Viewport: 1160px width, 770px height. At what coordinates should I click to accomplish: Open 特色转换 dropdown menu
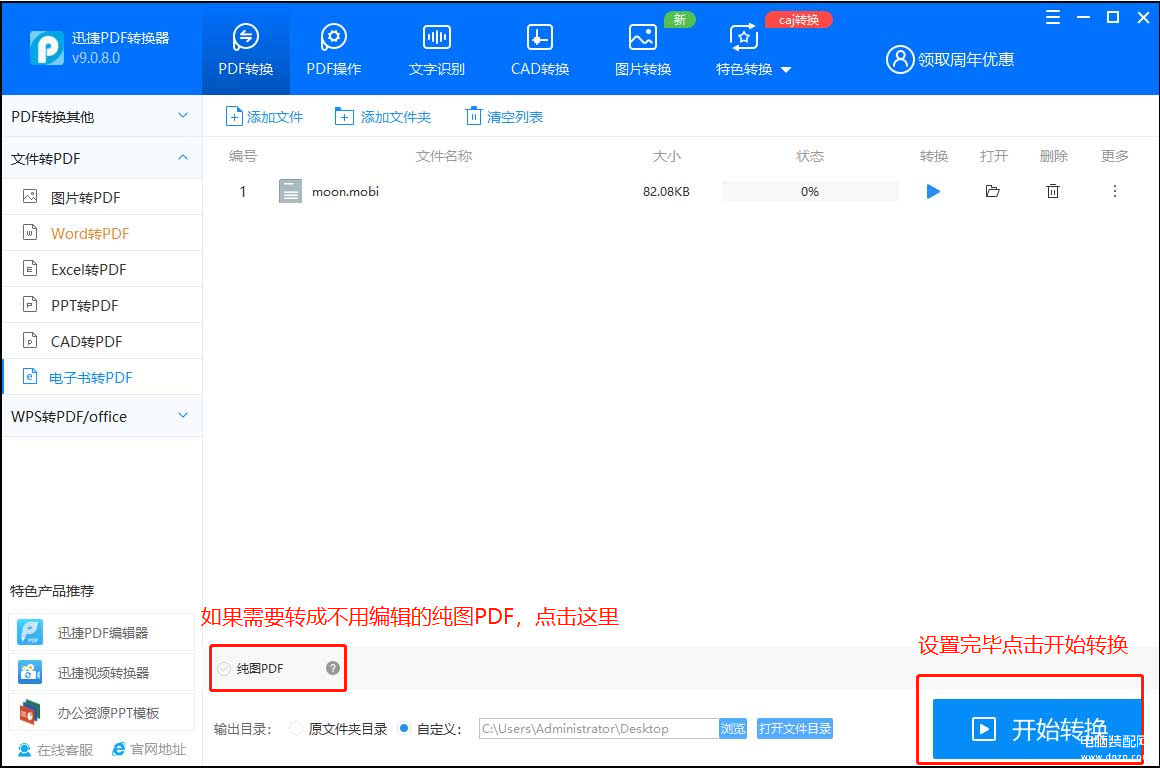click(753, 50)
